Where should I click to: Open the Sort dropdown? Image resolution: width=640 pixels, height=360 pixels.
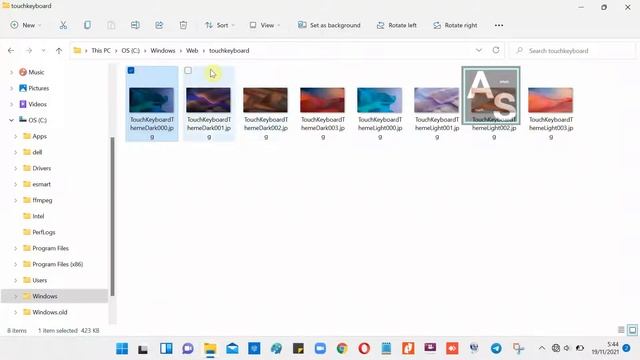(220, 25)
